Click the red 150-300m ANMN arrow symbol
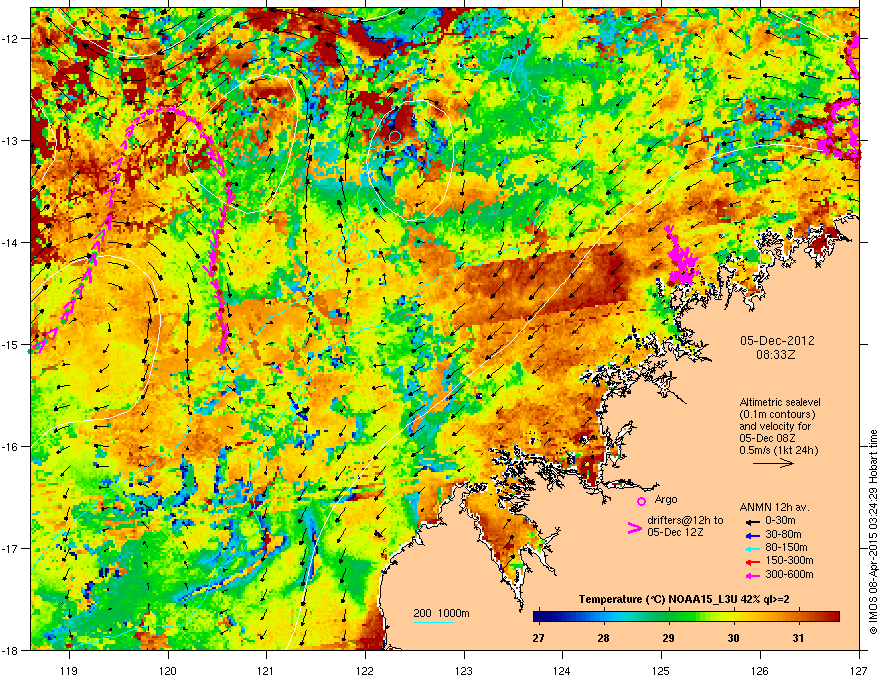Image resolution: width=880 pixels, height=680 pixels. pyautogui.click(x=753, y=561)
